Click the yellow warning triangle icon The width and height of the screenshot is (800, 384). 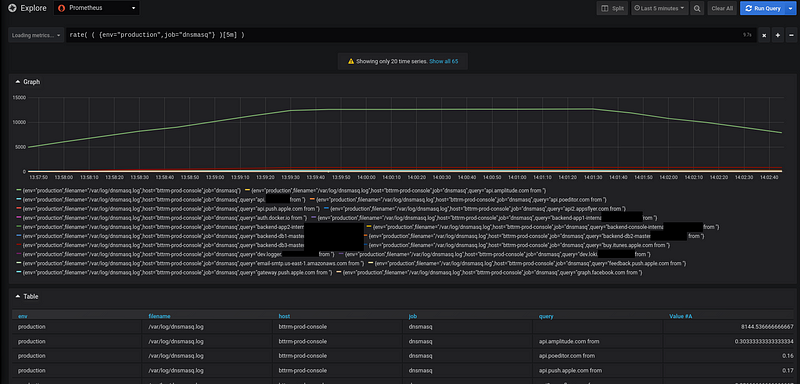351,61
